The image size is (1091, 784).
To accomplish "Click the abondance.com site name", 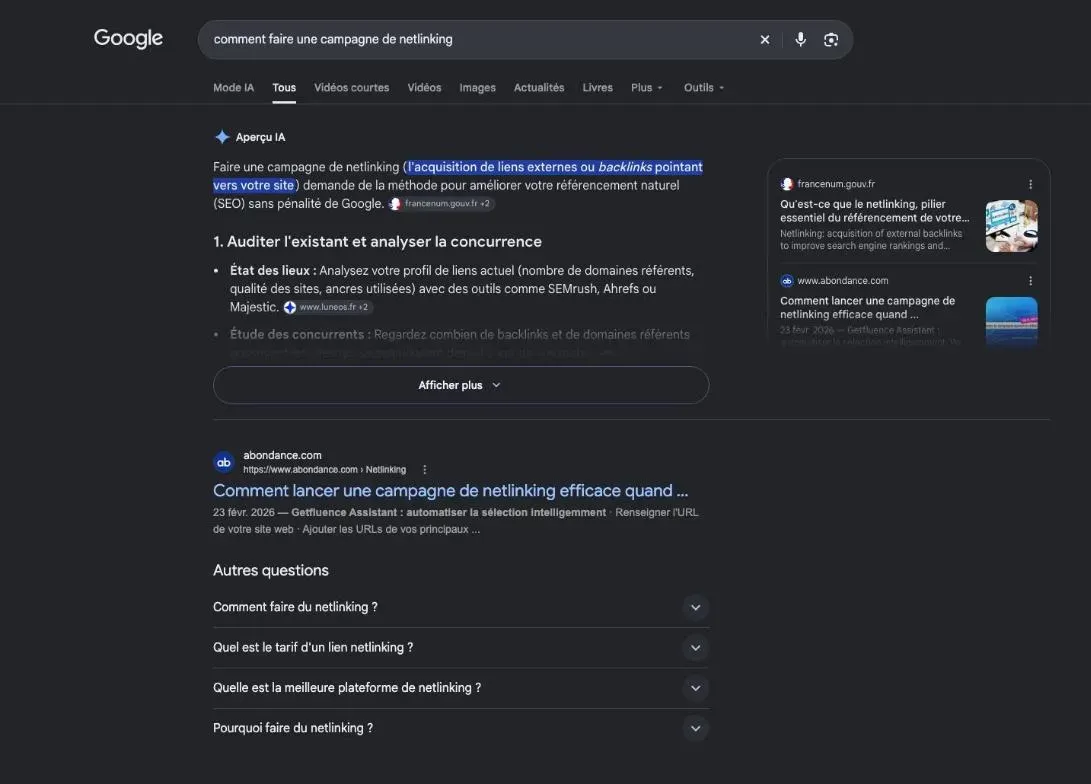I will 282,455.
